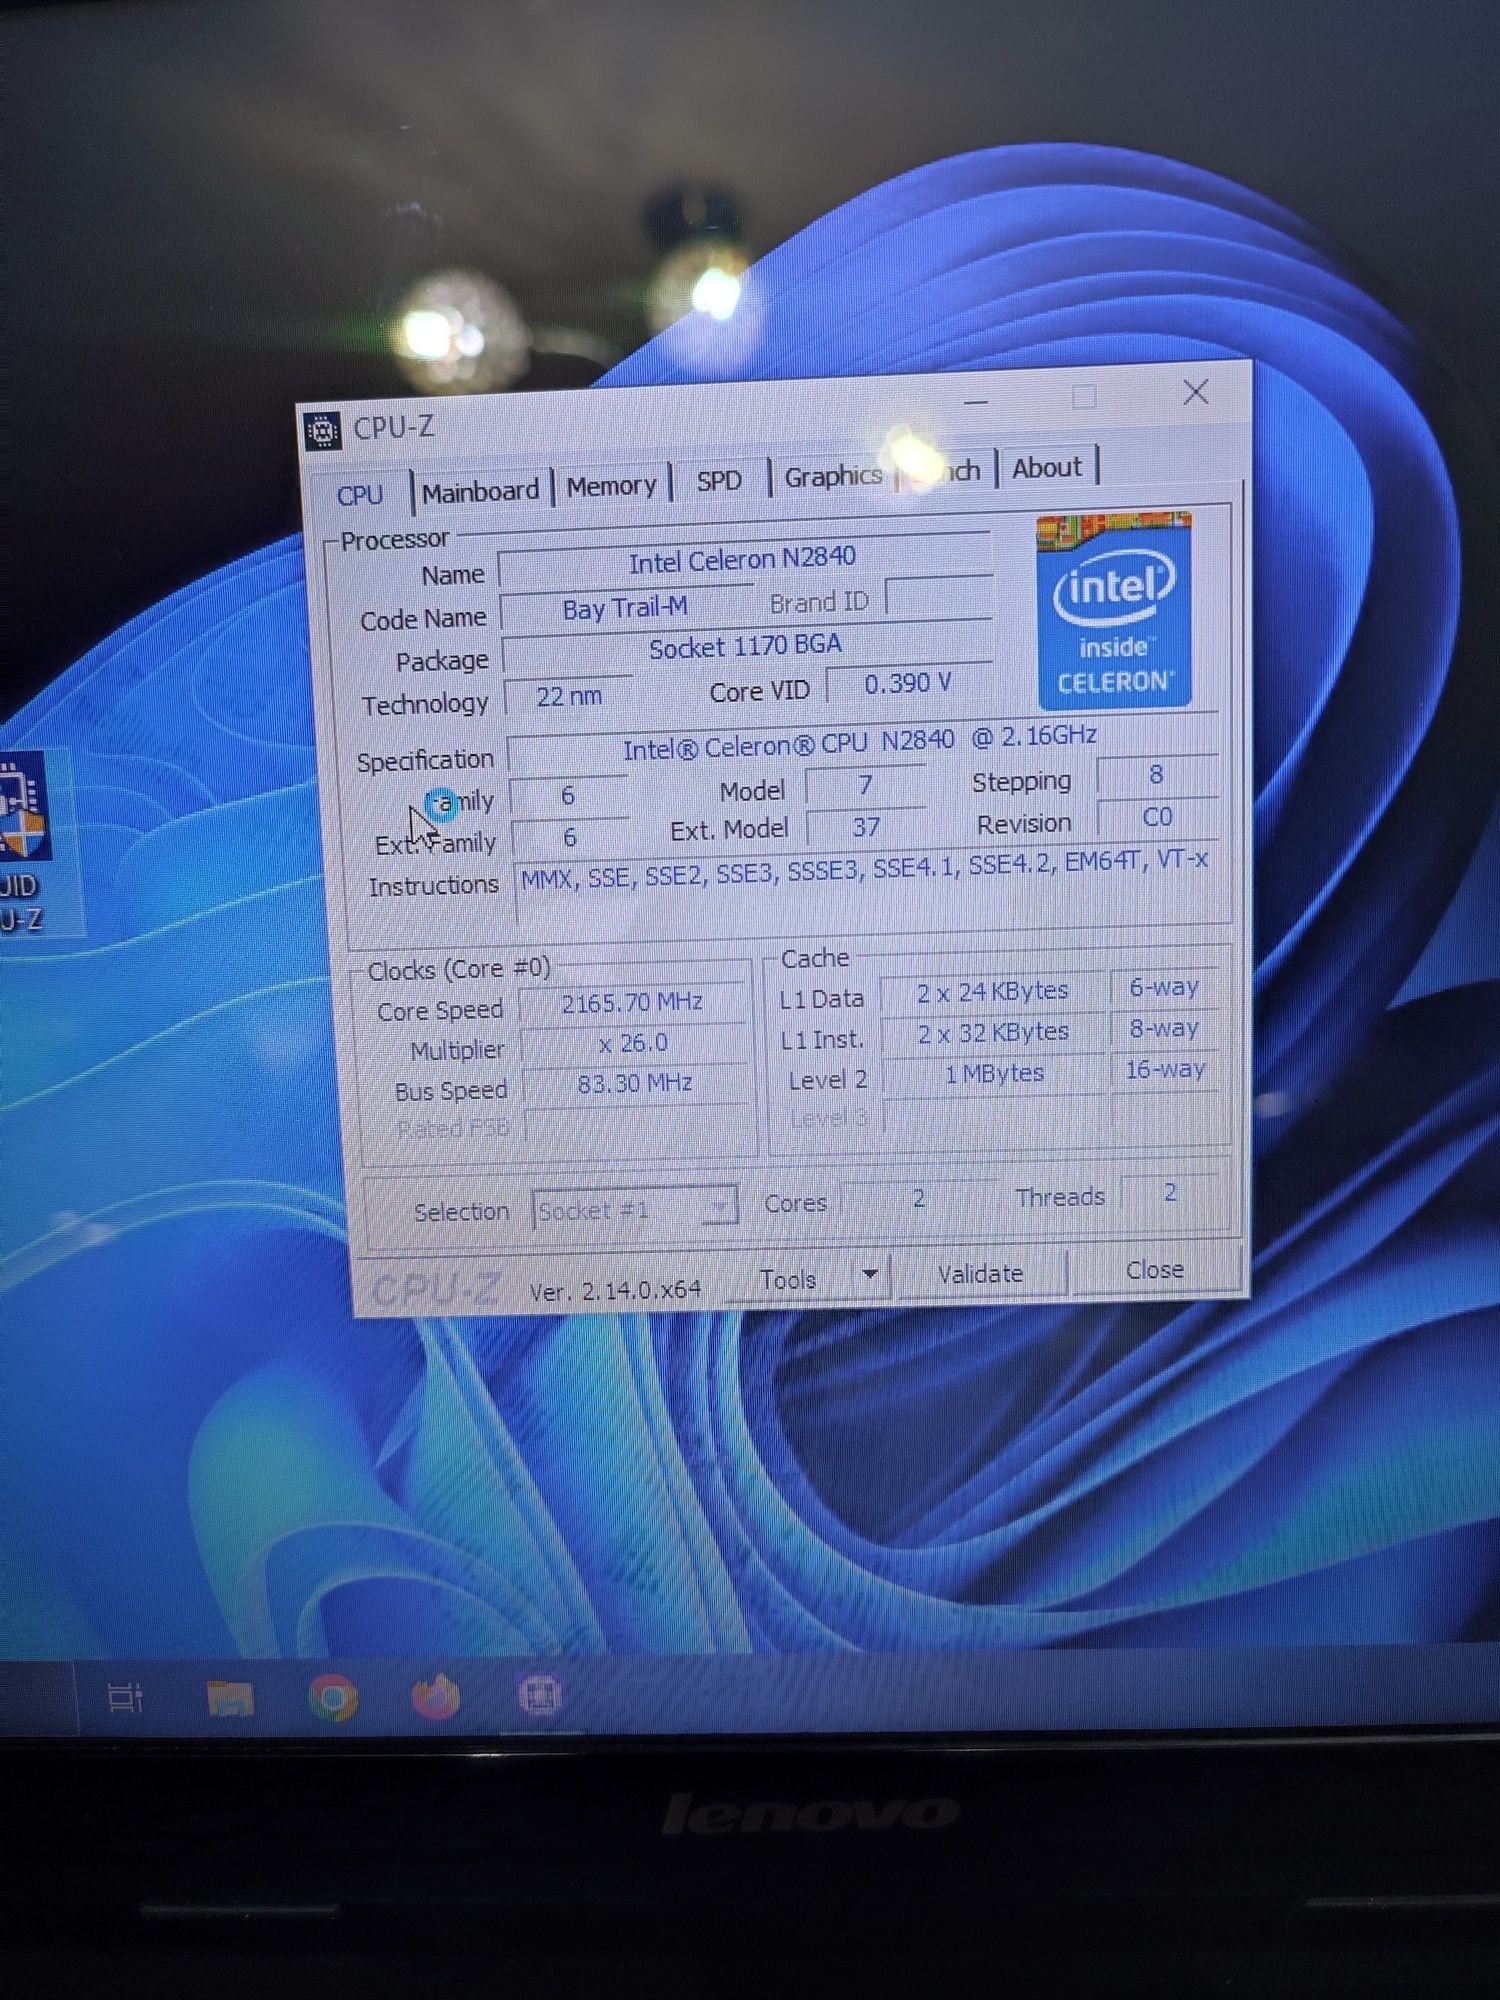
Task: Click the Technology value 22 nm
Action: click(x=569, y=696)
